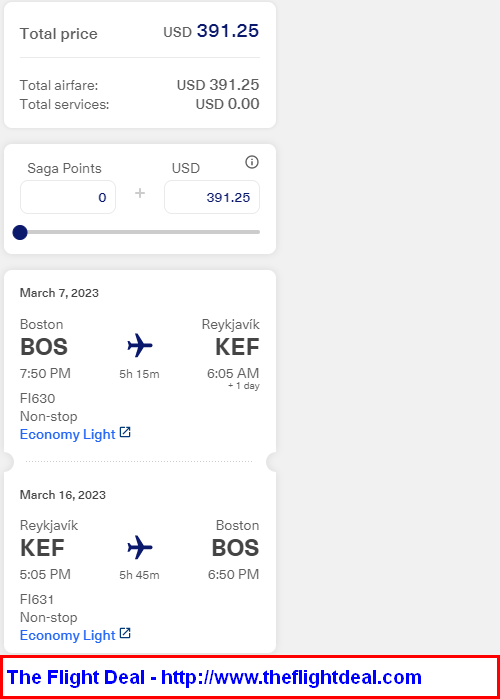Screen dimensions: 500x699
Task: Click flight number FI631
Action: tap(37, 599)
